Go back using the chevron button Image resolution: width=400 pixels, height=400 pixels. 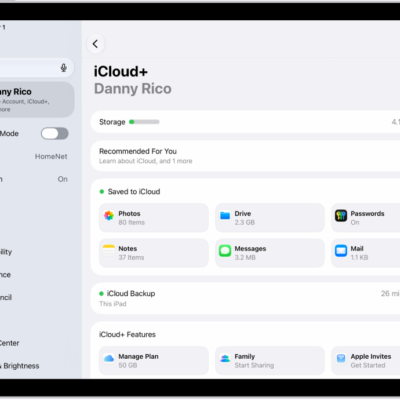(95, 44)
